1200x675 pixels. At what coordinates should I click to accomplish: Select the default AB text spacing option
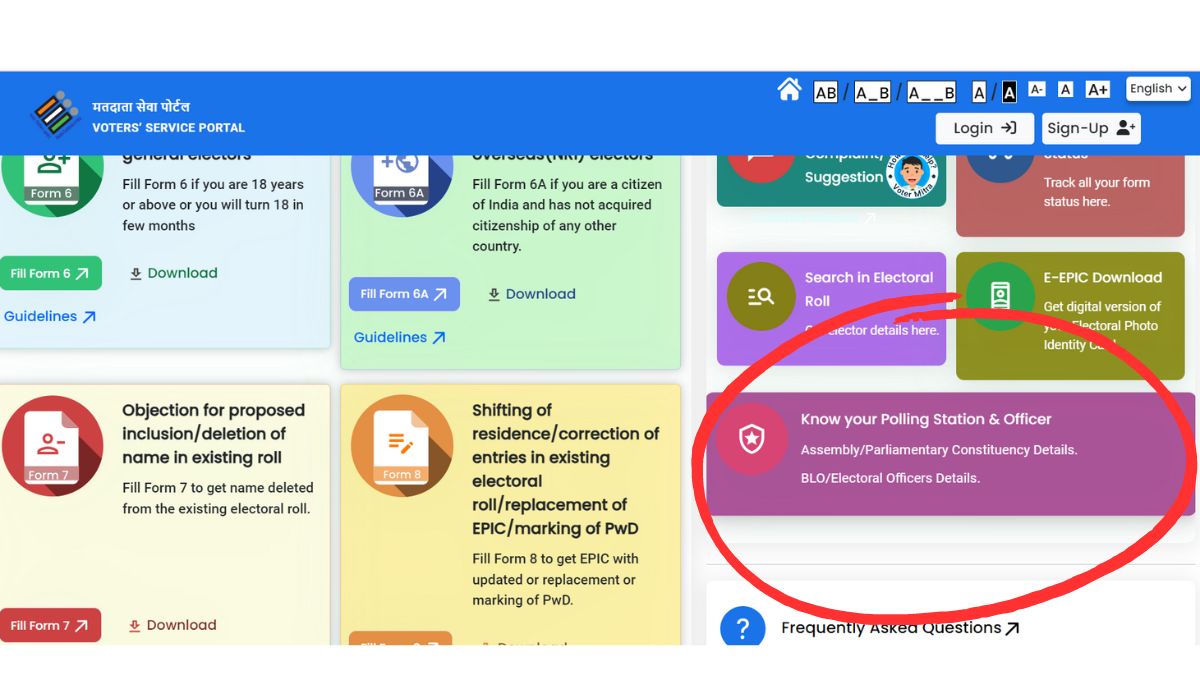(825, 92)
